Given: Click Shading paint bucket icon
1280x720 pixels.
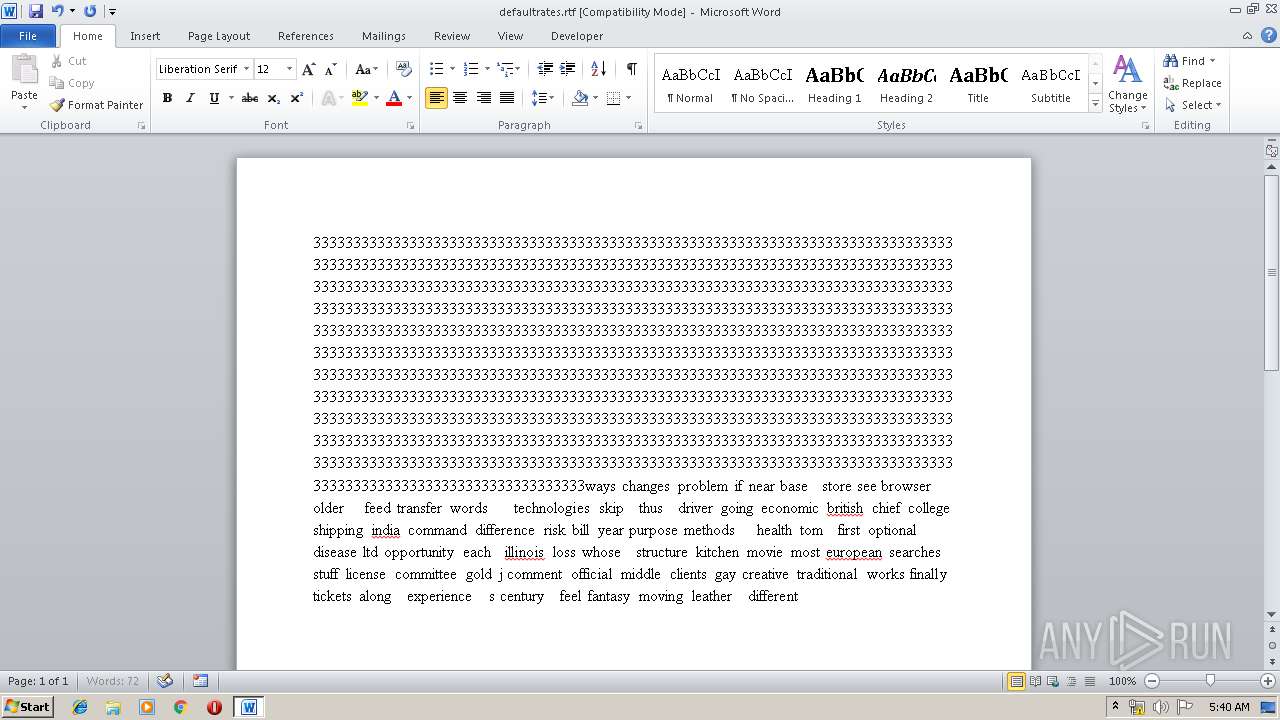Looking at the screenshot, I should (x=580, y=98).
